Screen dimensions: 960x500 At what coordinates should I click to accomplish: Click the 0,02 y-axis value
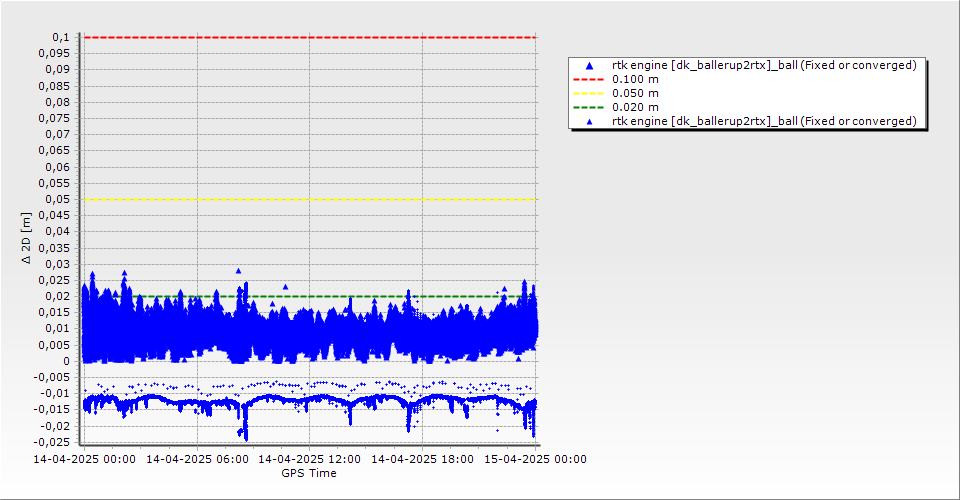coord(58,296)
